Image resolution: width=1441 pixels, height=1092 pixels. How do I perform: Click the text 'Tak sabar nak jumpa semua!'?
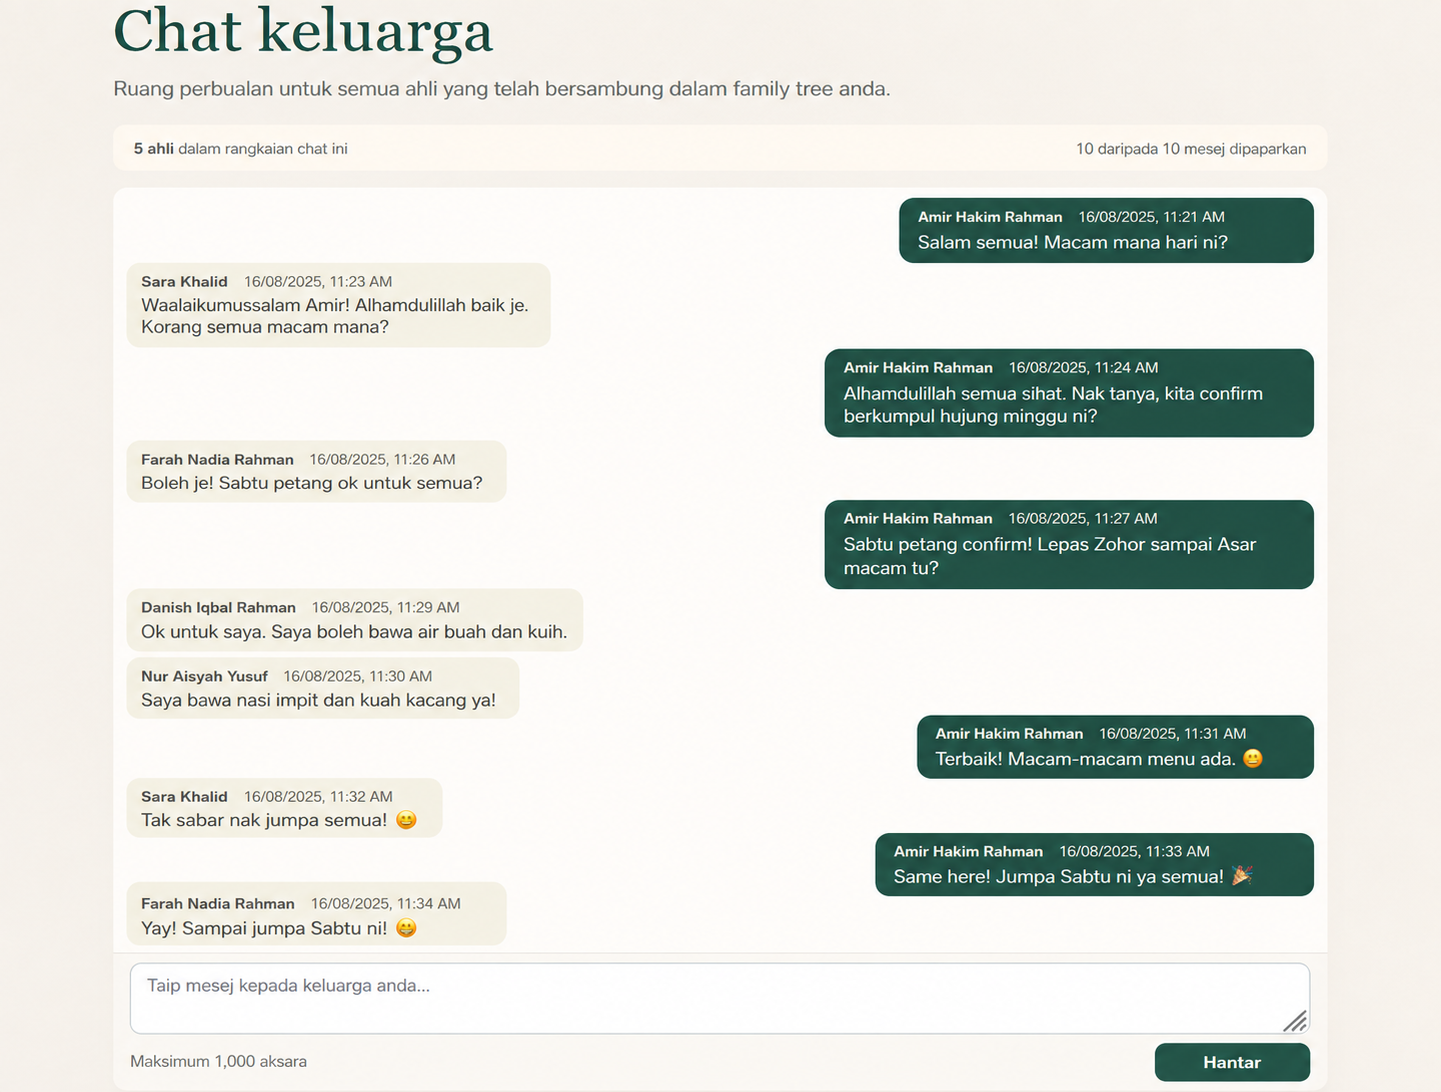click(x=264, y=820)
